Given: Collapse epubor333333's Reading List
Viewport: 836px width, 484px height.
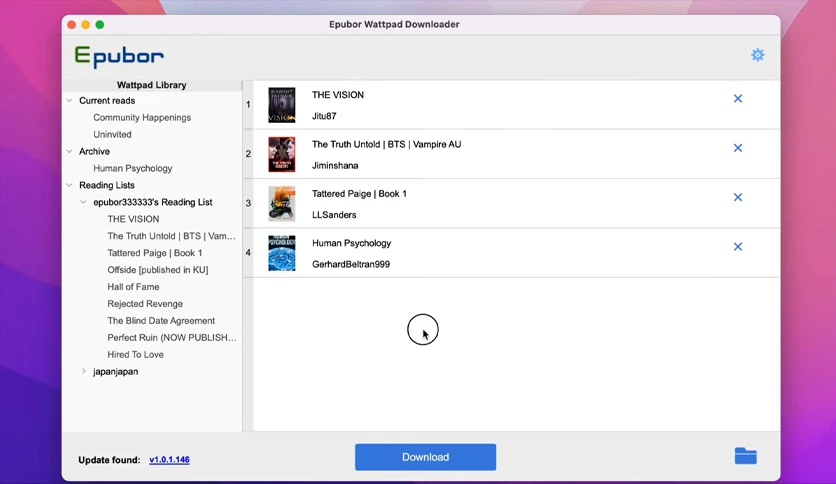Looking at the screenshot, I should pos(83,202).
